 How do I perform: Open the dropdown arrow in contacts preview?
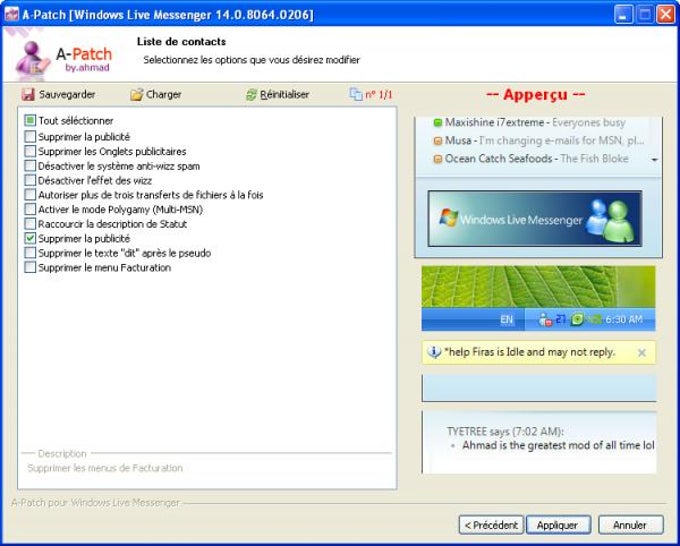click(x=654, y=160)
